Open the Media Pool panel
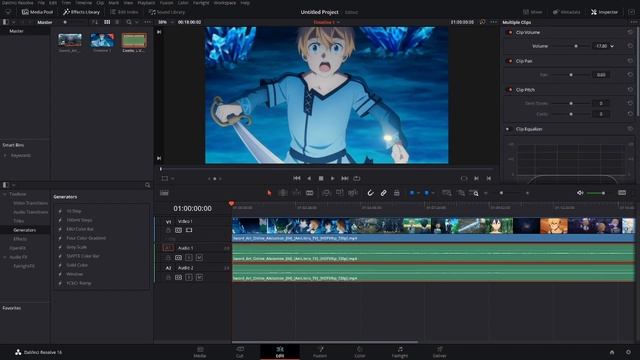This screenshot has width=640, height=360. tap(38, 12)
